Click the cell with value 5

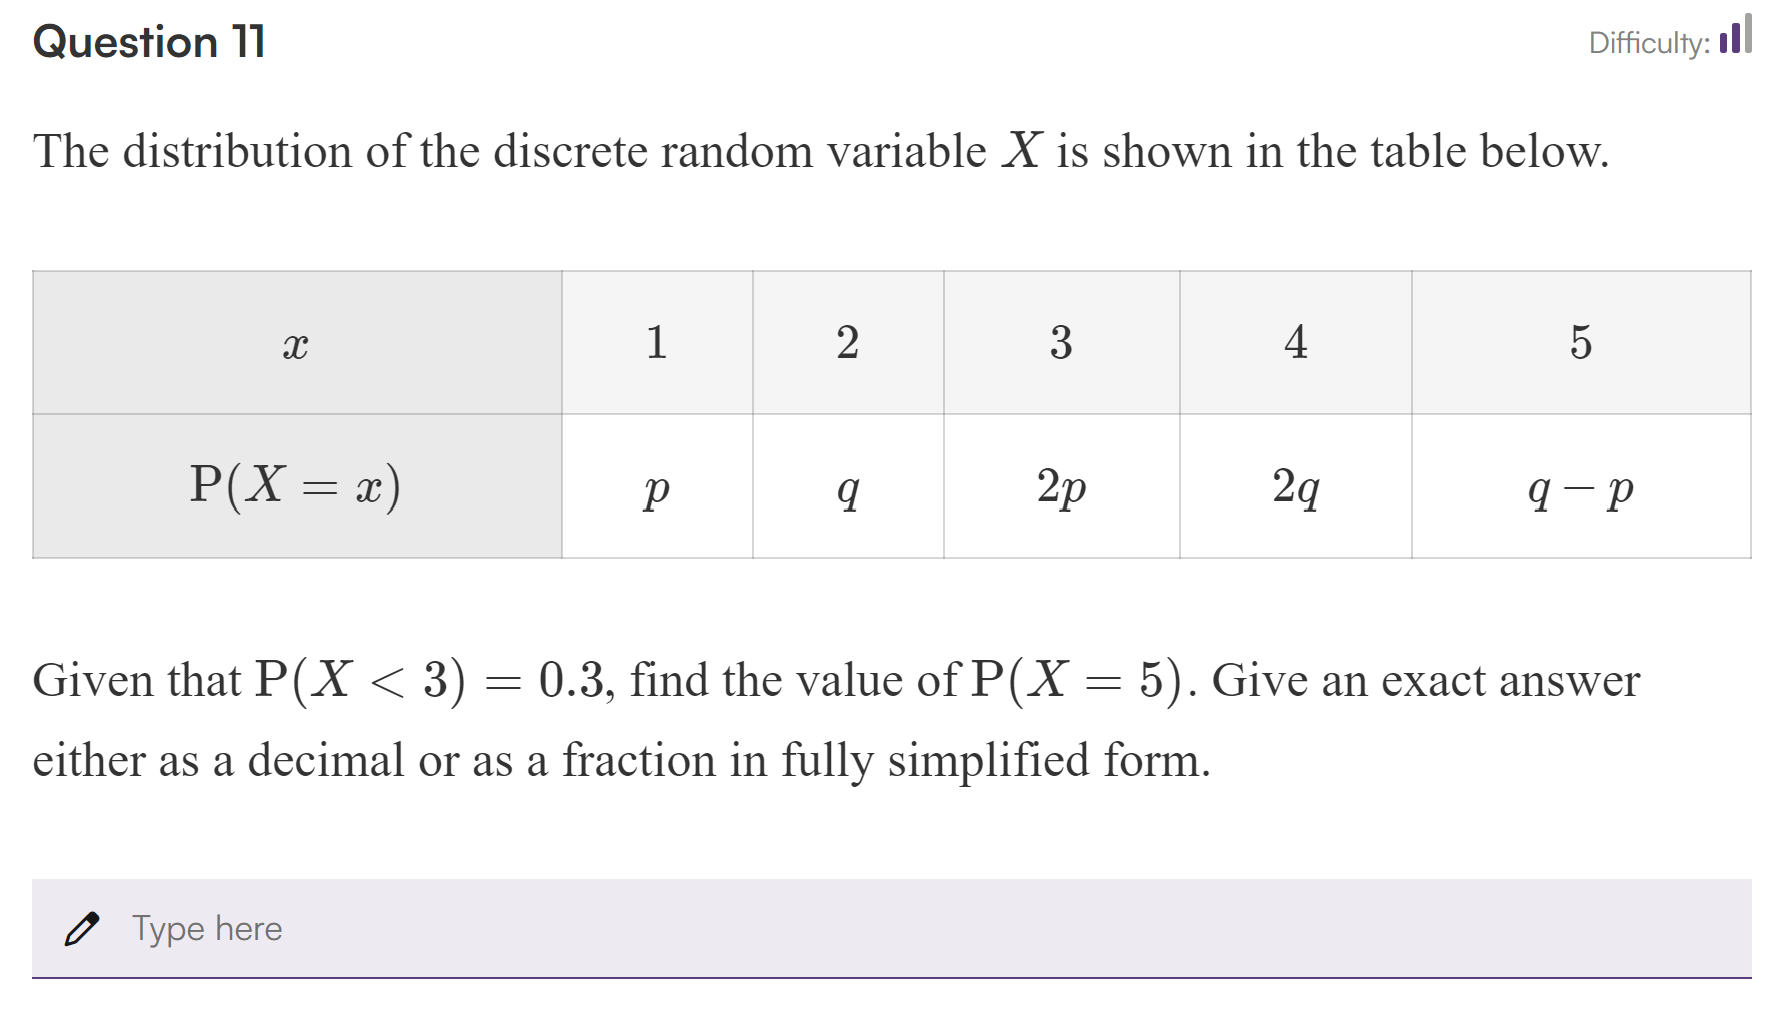[1580, 343]
